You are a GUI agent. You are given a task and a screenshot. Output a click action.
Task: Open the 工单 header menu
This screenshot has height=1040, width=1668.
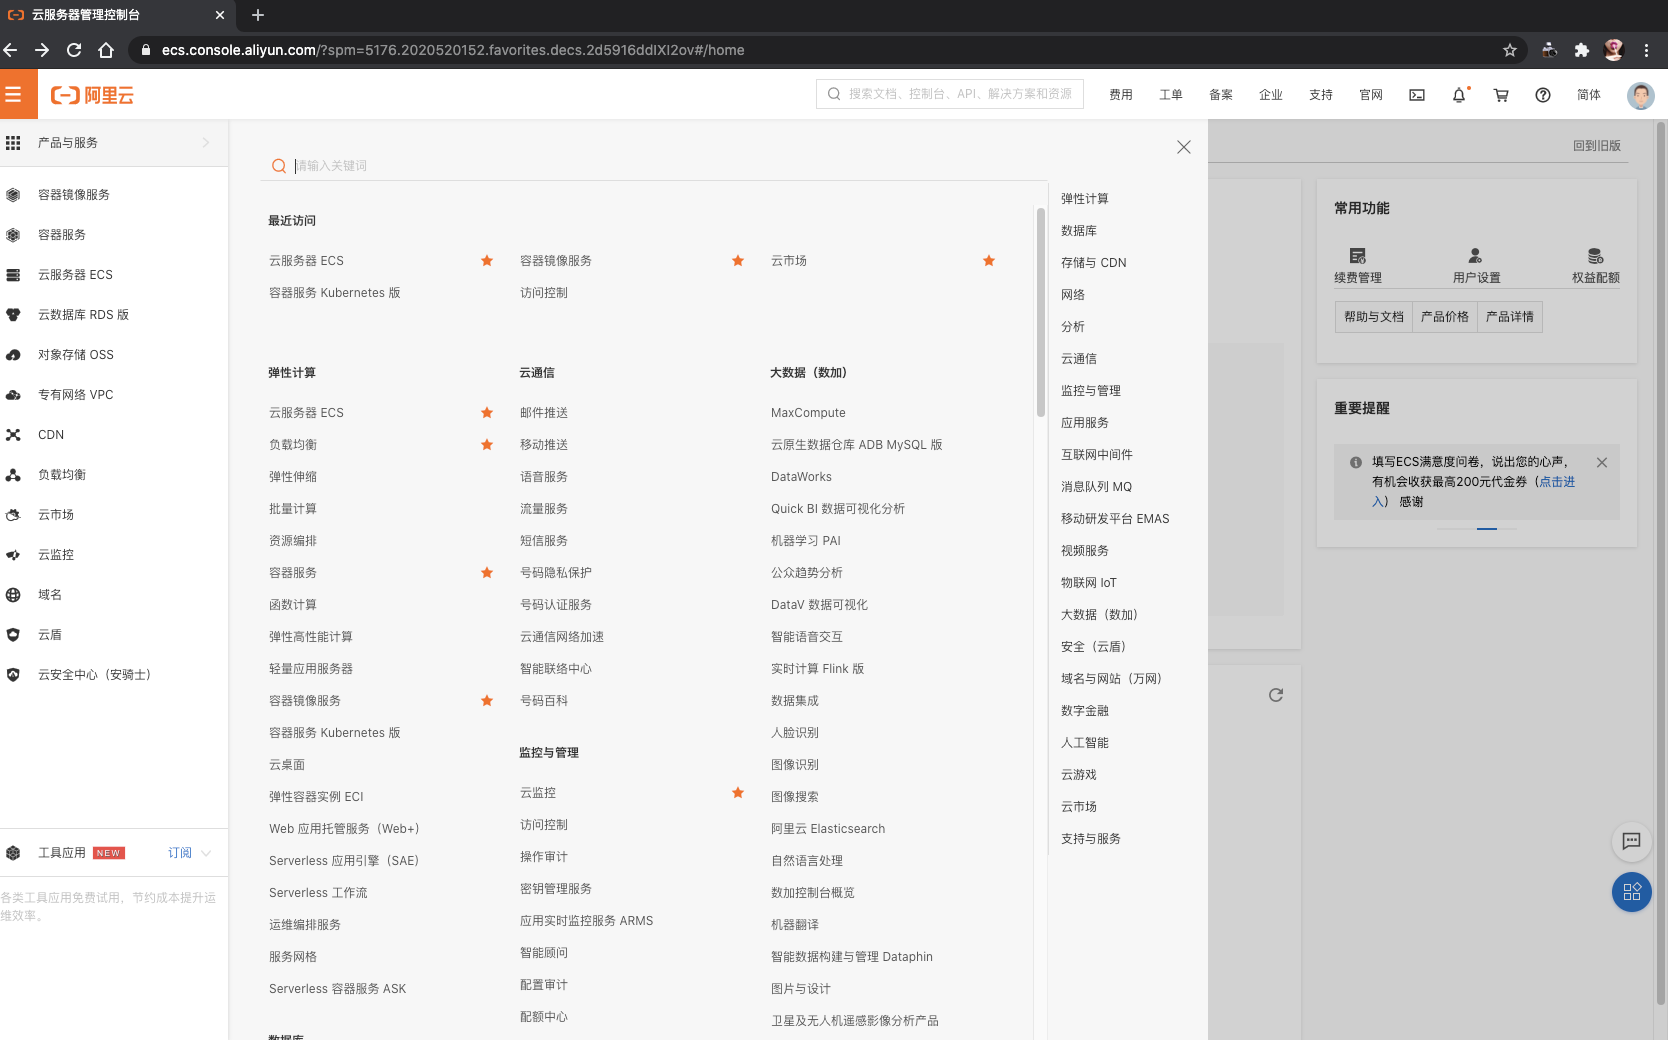[1171, 95]
